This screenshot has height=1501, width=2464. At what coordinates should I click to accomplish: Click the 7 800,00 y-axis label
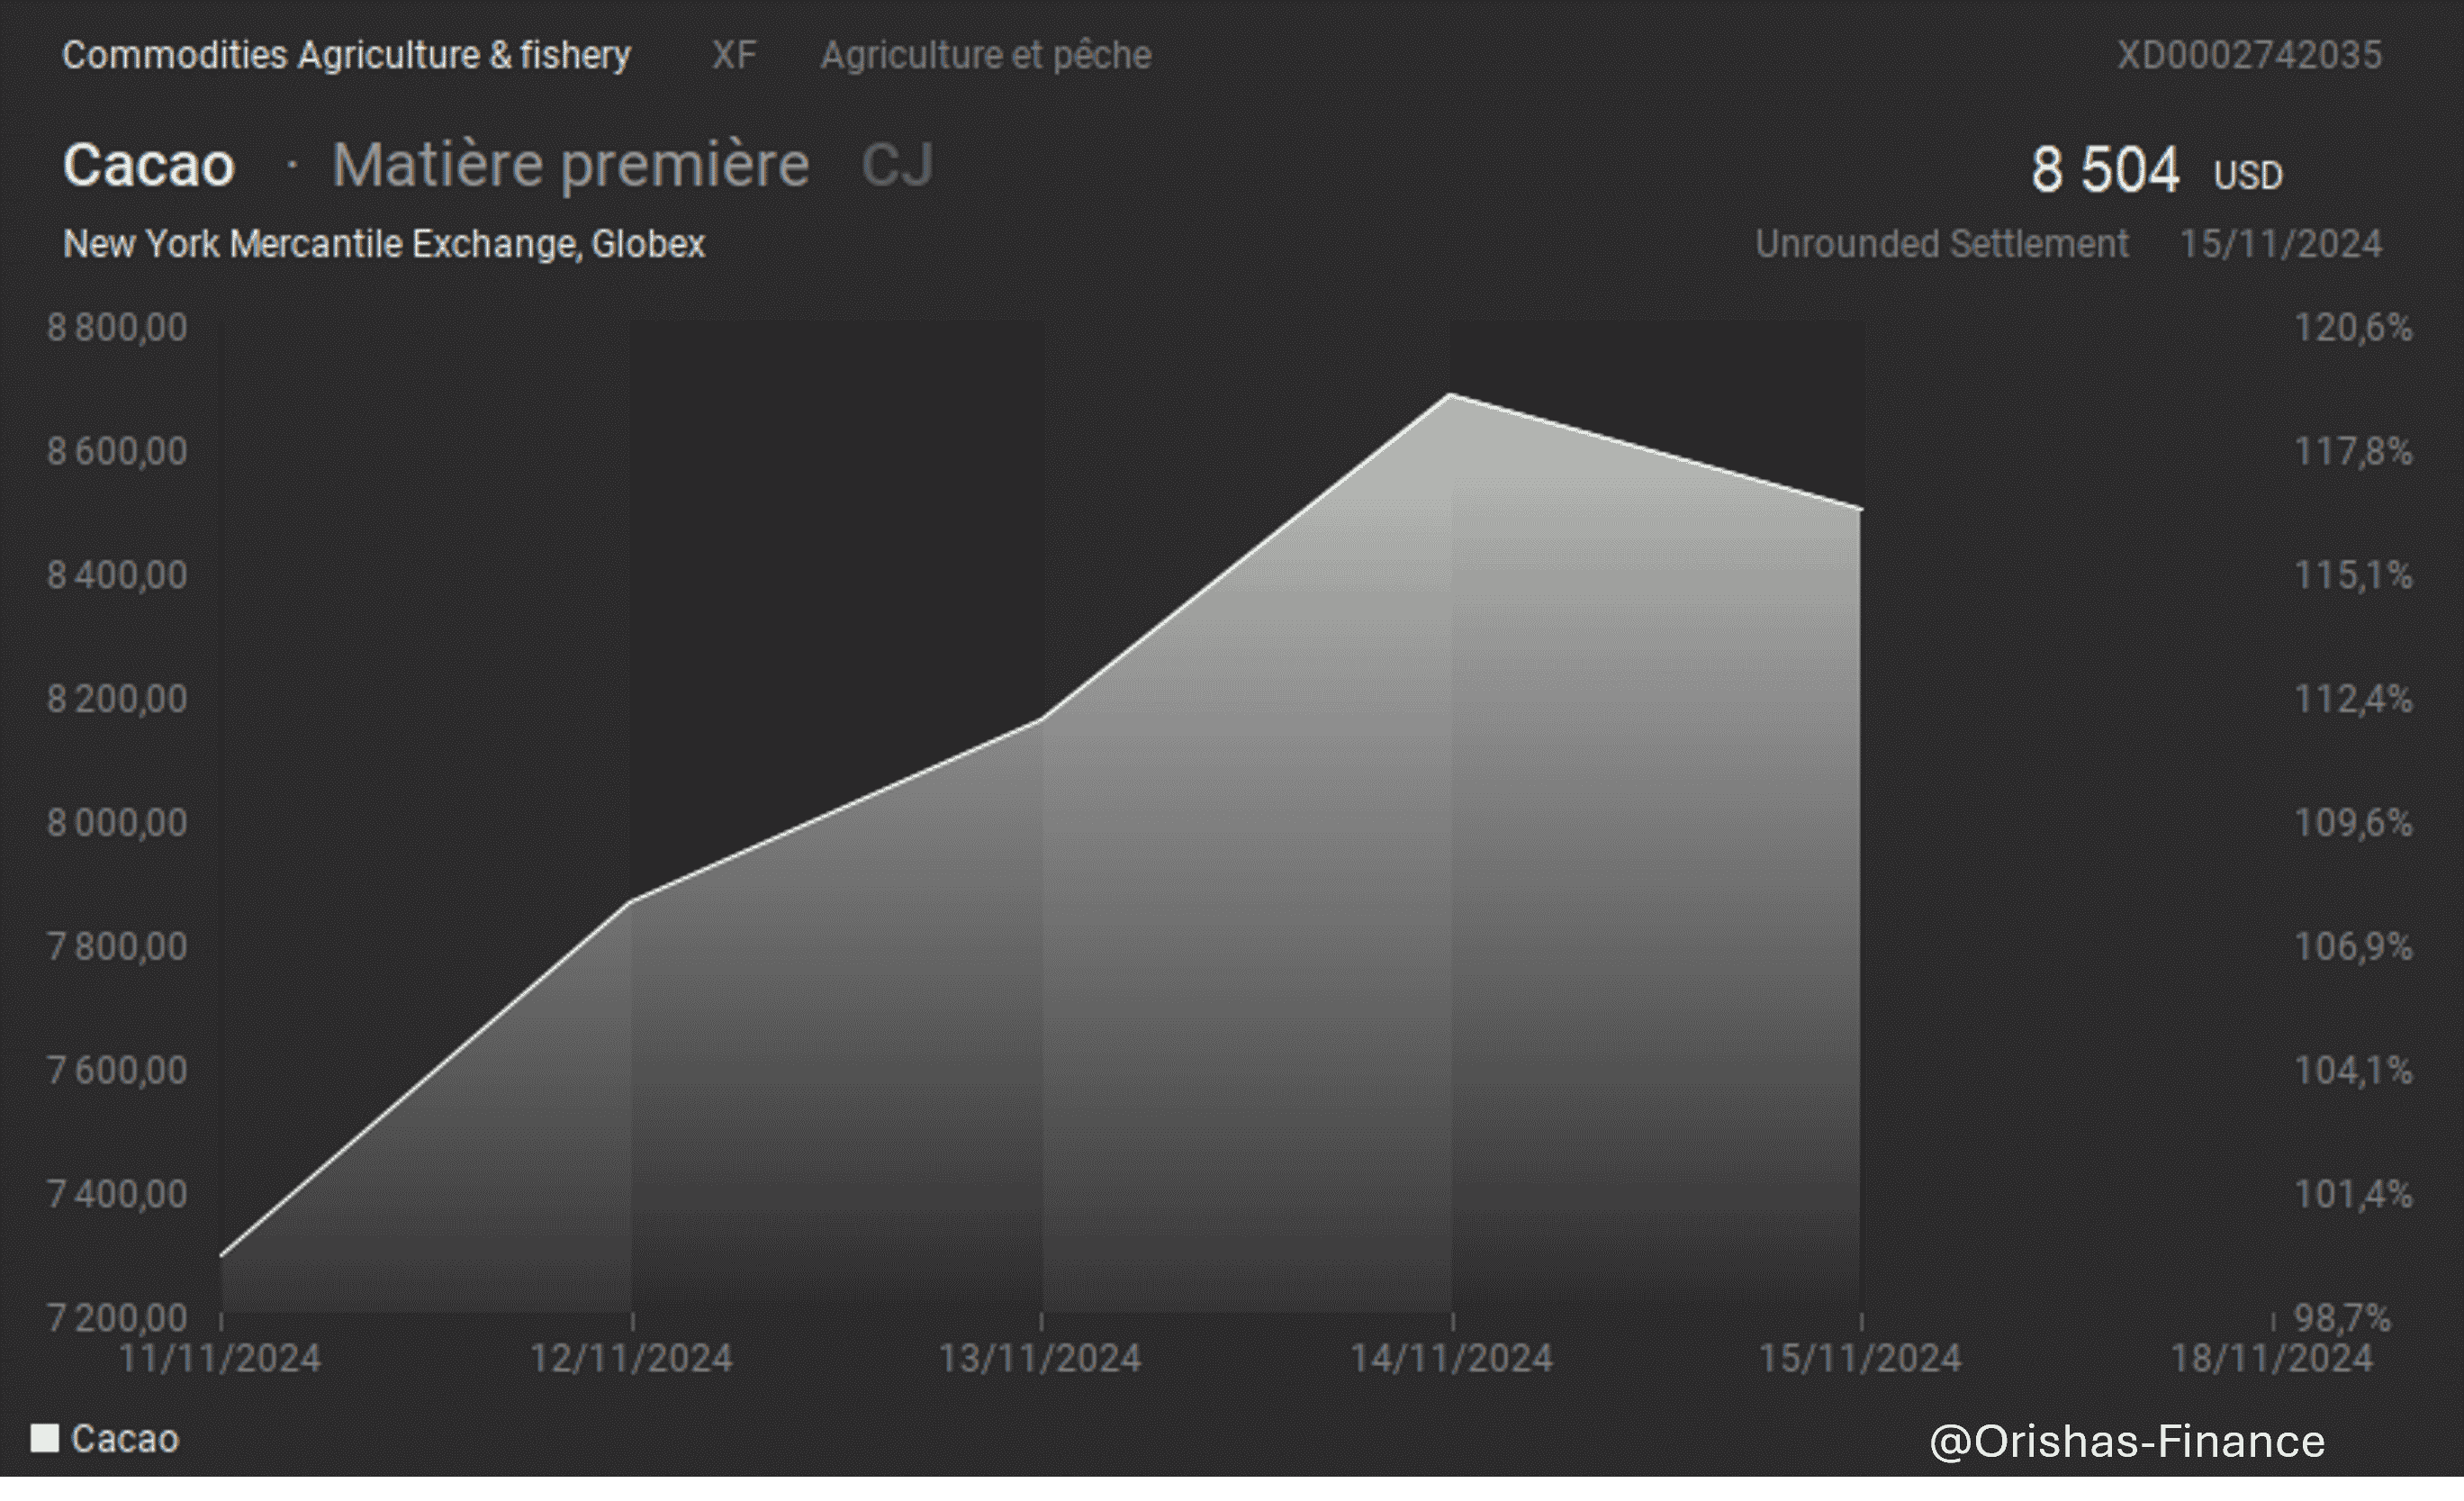point(117,946)
